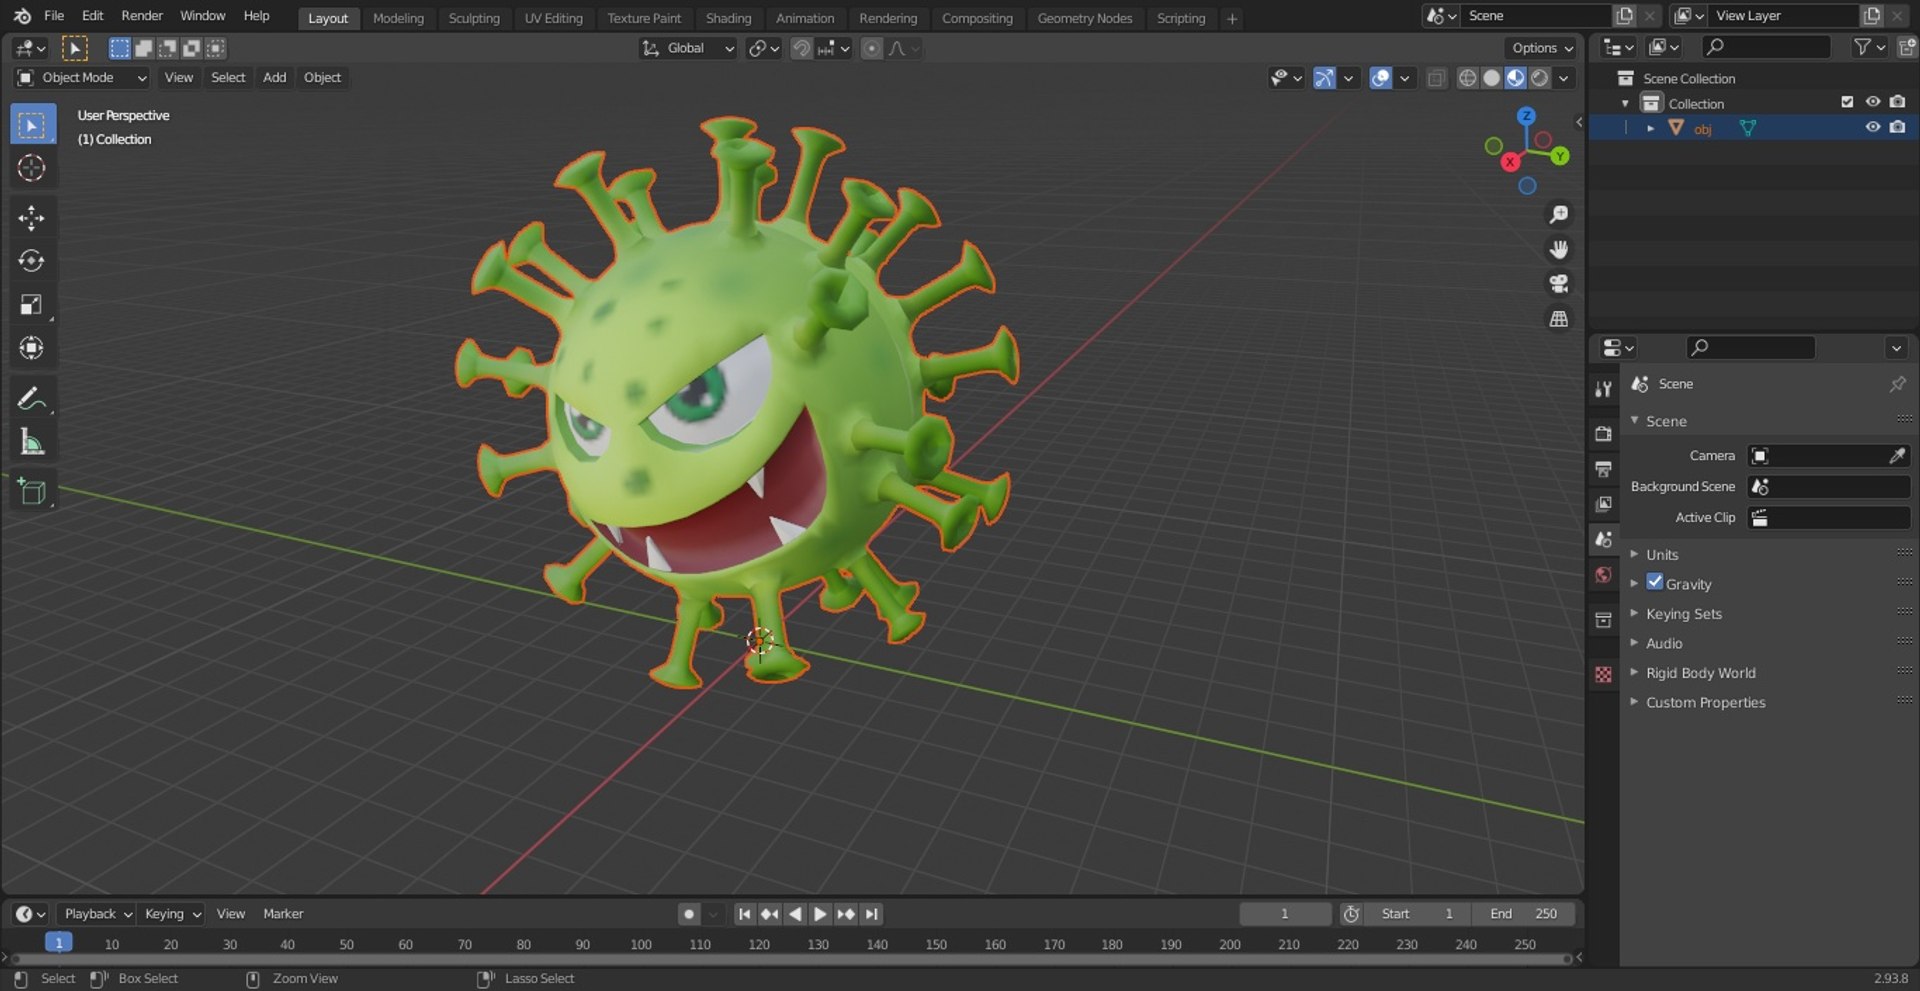Image resolution: width=1920 pixels, height=991 pixels.
Task: Select the Rotate tool
Action: [32, 261]
